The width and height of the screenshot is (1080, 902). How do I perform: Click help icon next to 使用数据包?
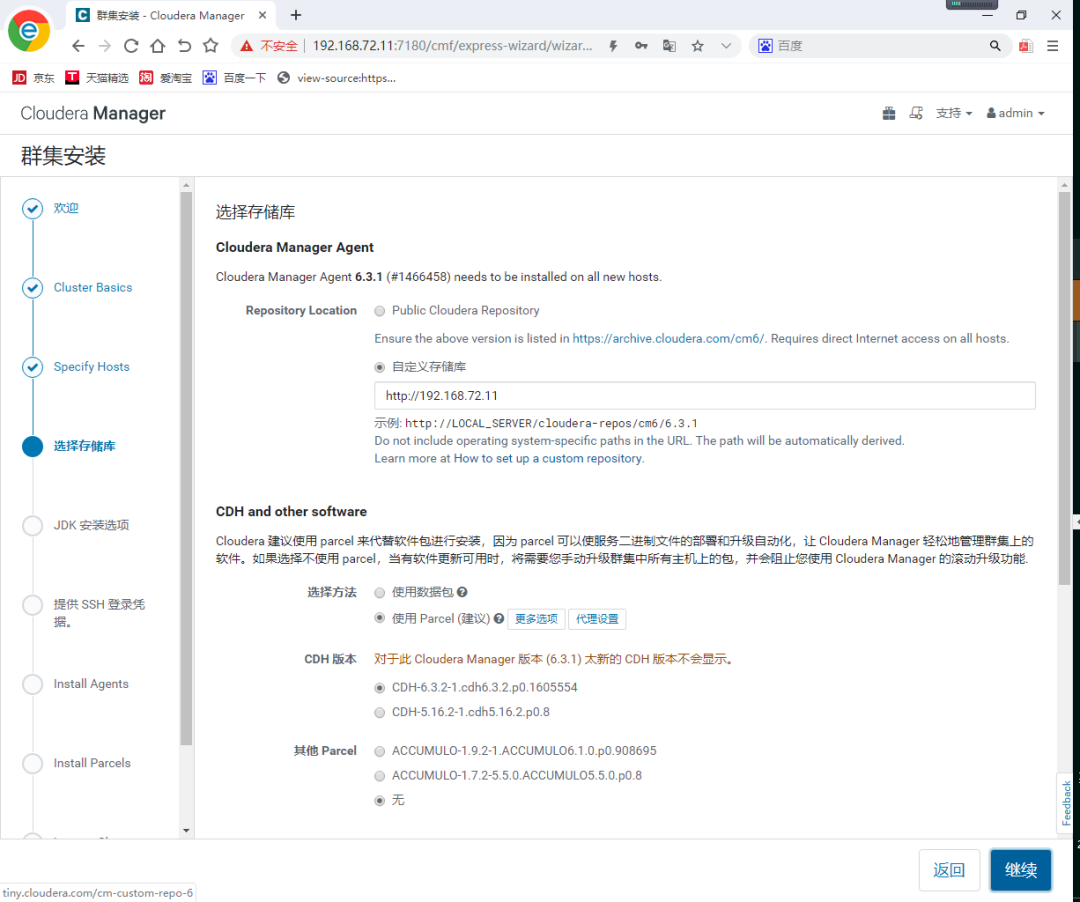click(462, 592)
